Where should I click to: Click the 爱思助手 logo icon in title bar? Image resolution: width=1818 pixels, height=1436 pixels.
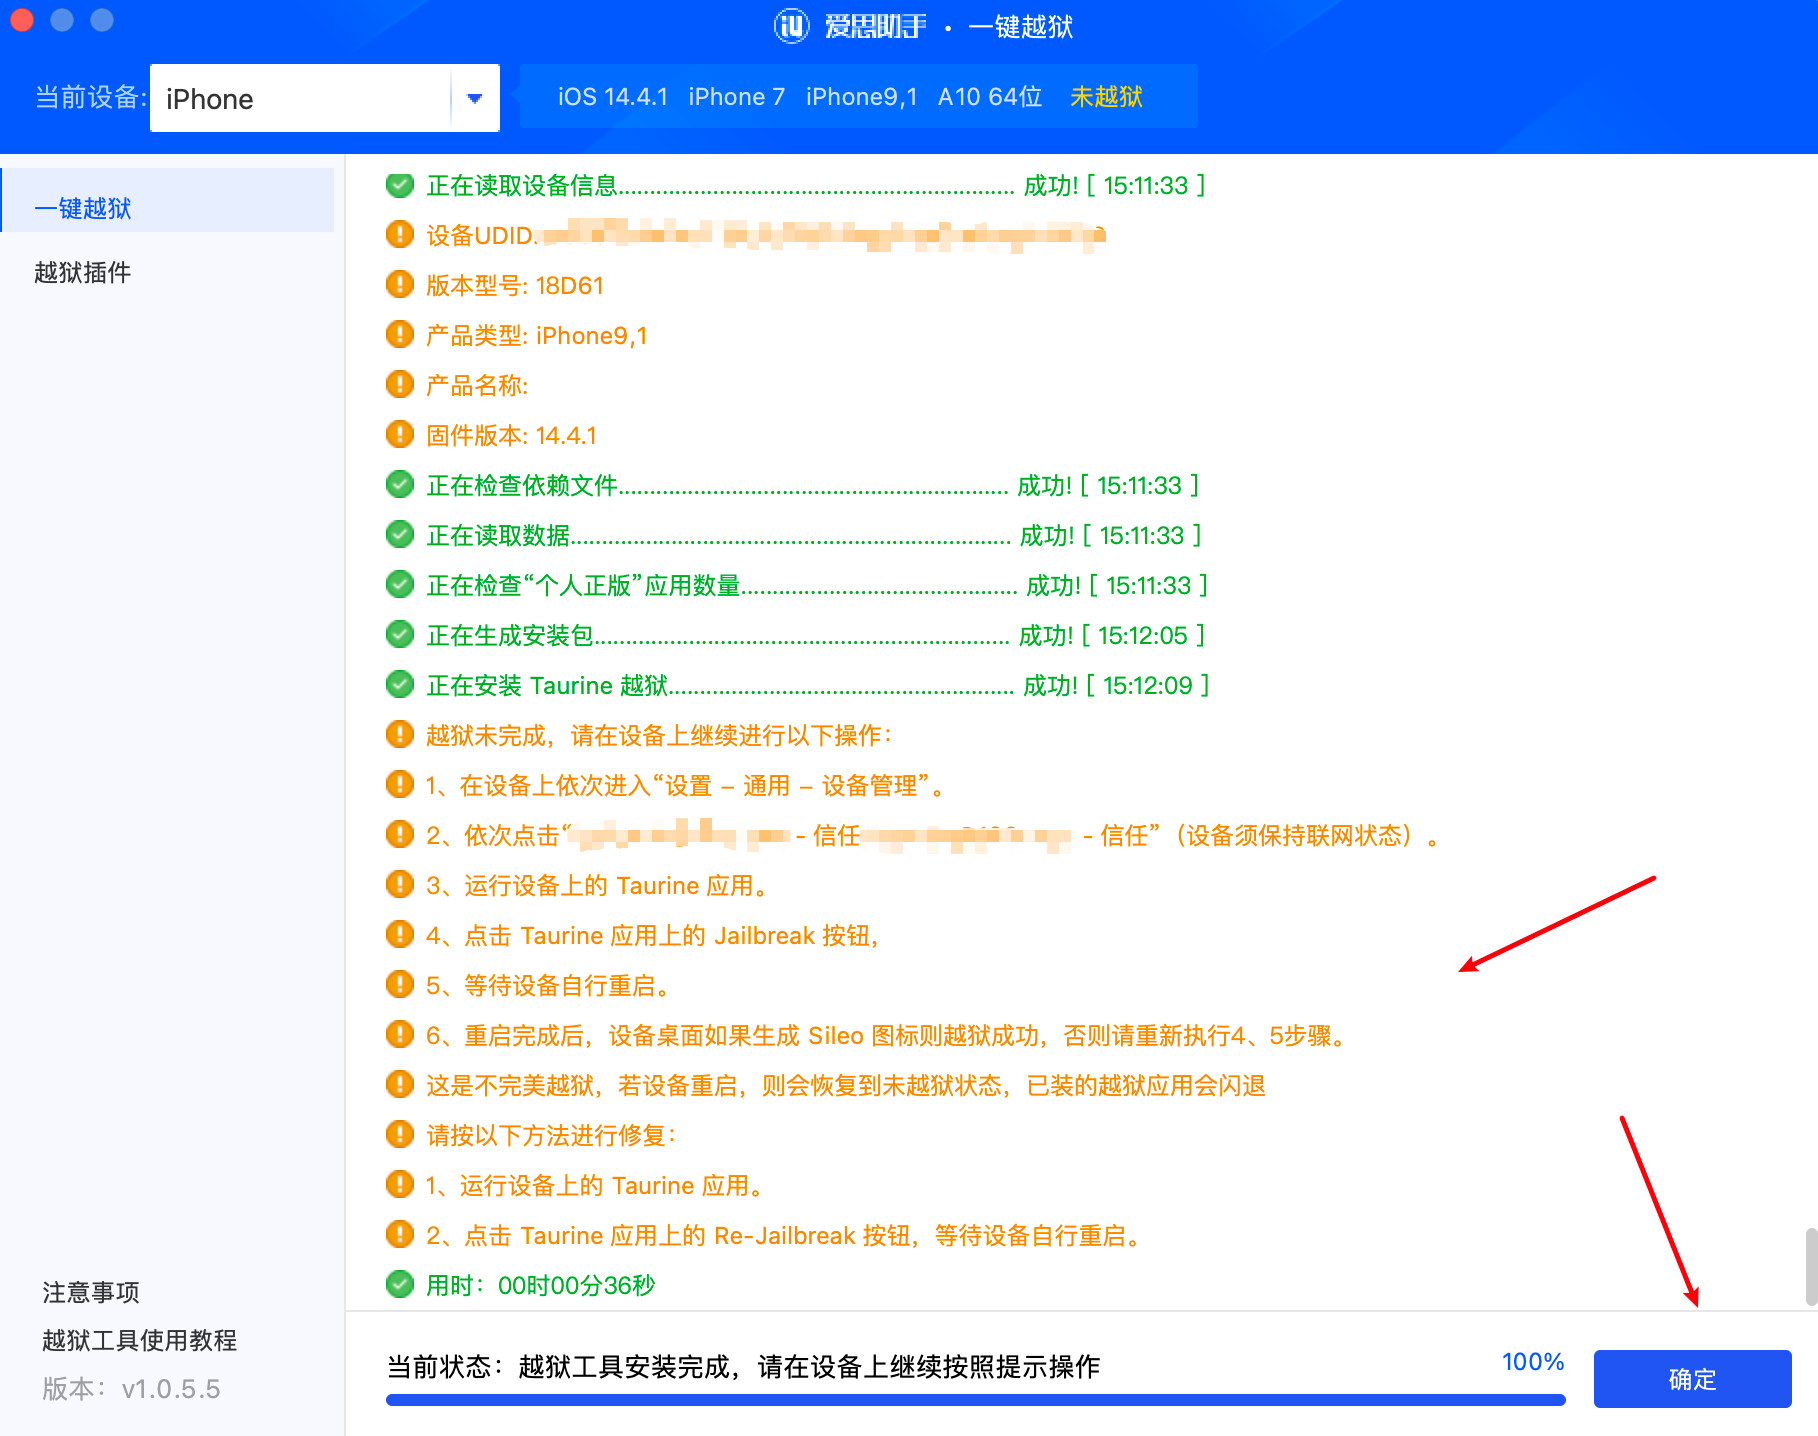point(791,26)
